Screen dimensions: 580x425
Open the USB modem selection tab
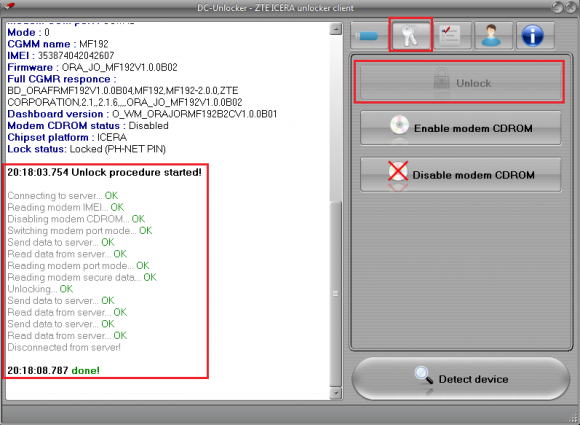tap(368, 36)
